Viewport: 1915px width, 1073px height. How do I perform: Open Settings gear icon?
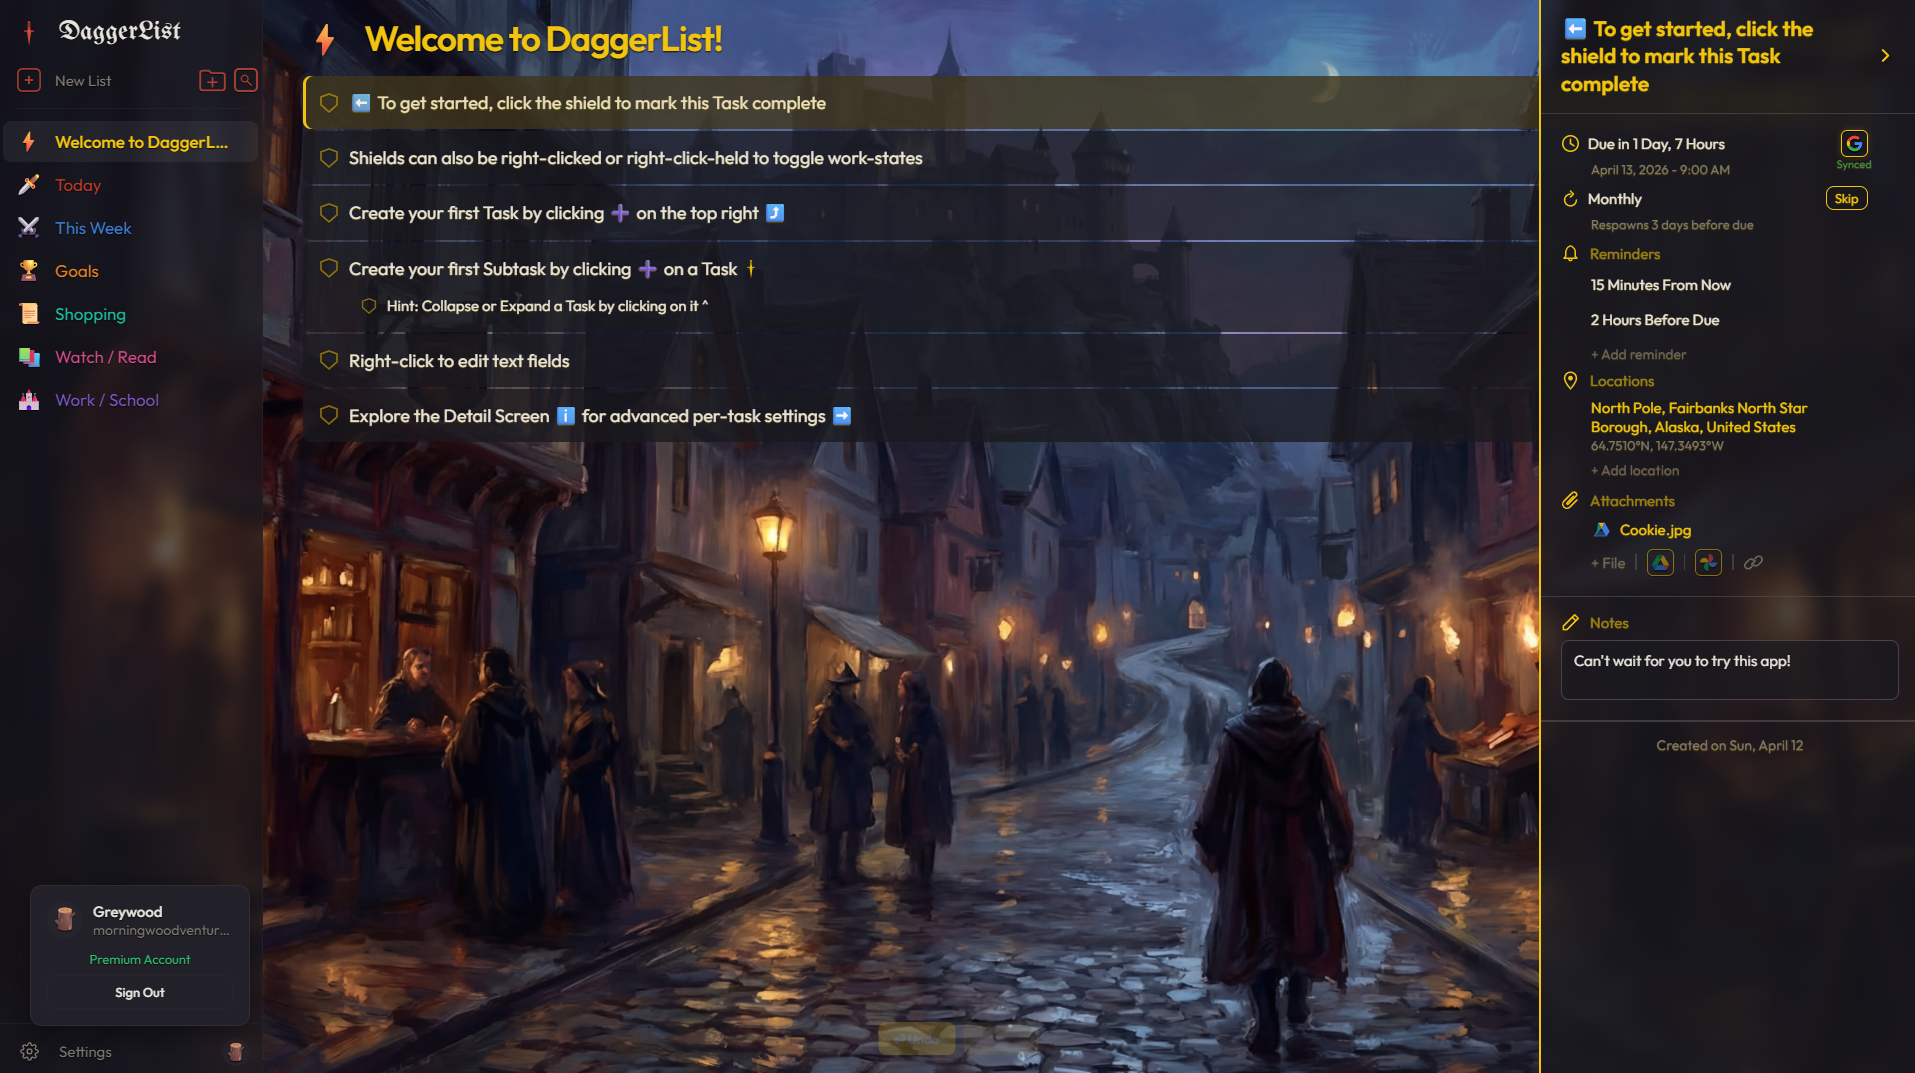30,1052
